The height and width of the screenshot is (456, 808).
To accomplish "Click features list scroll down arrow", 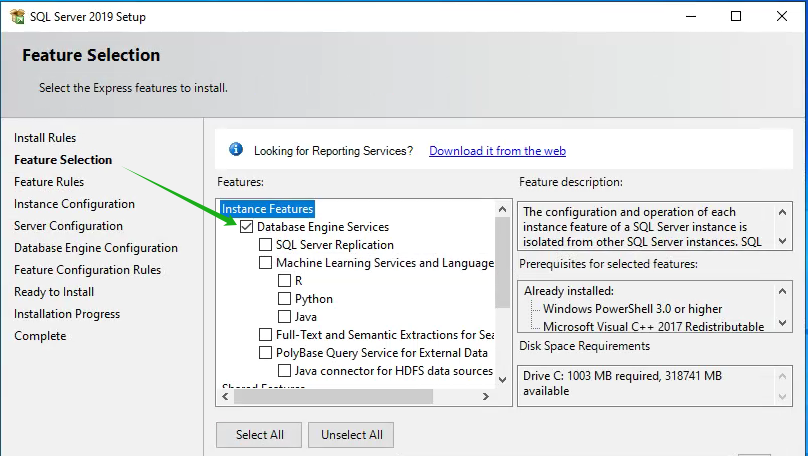I will coord(502,380).
